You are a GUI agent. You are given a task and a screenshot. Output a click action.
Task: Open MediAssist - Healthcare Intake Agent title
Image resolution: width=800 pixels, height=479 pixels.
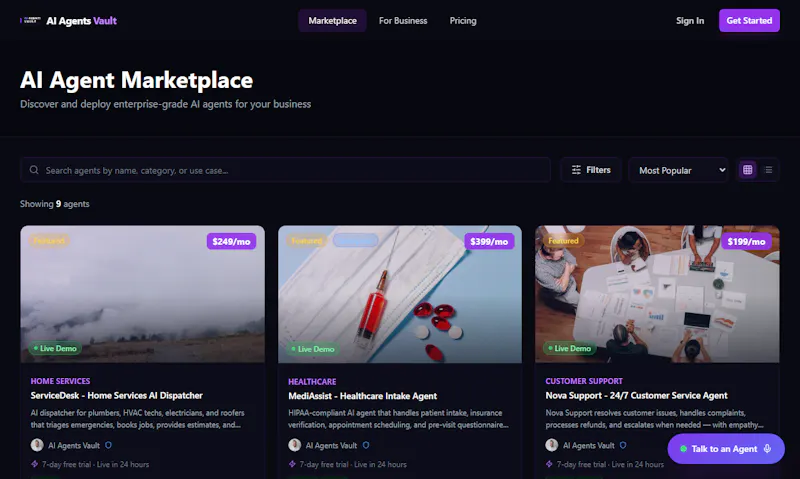pyautogui.click(x=362, y=396)
